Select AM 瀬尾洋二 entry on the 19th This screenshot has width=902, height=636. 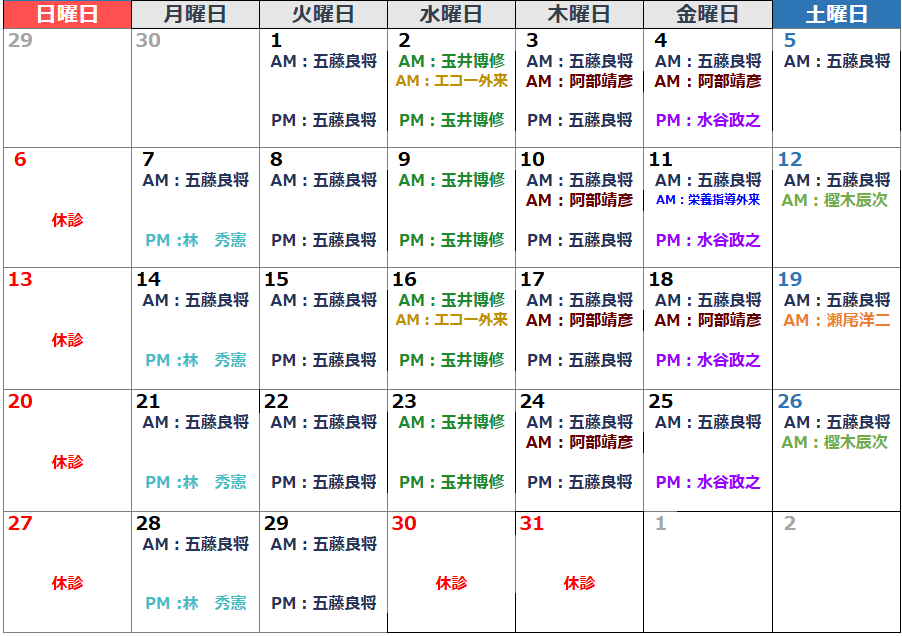pyautogui.click(x=837, y=320)
